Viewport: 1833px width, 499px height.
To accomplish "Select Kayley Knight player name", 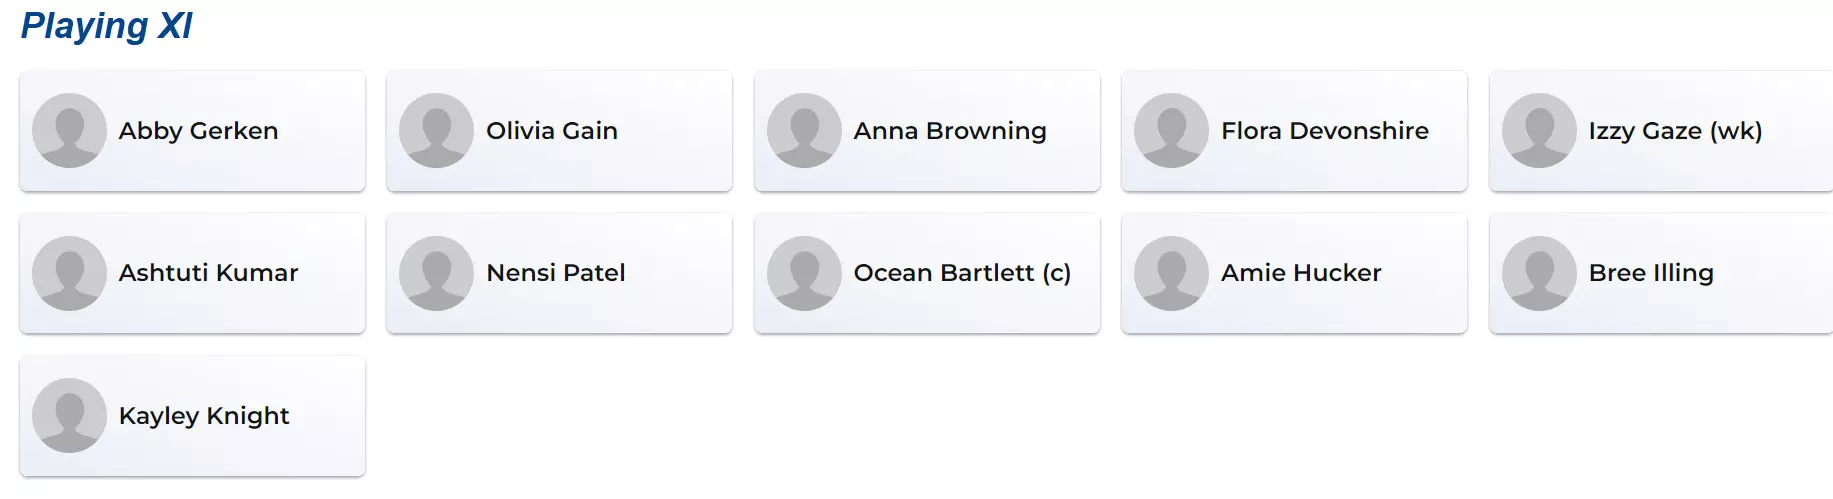I will click(x=204, y=416).
